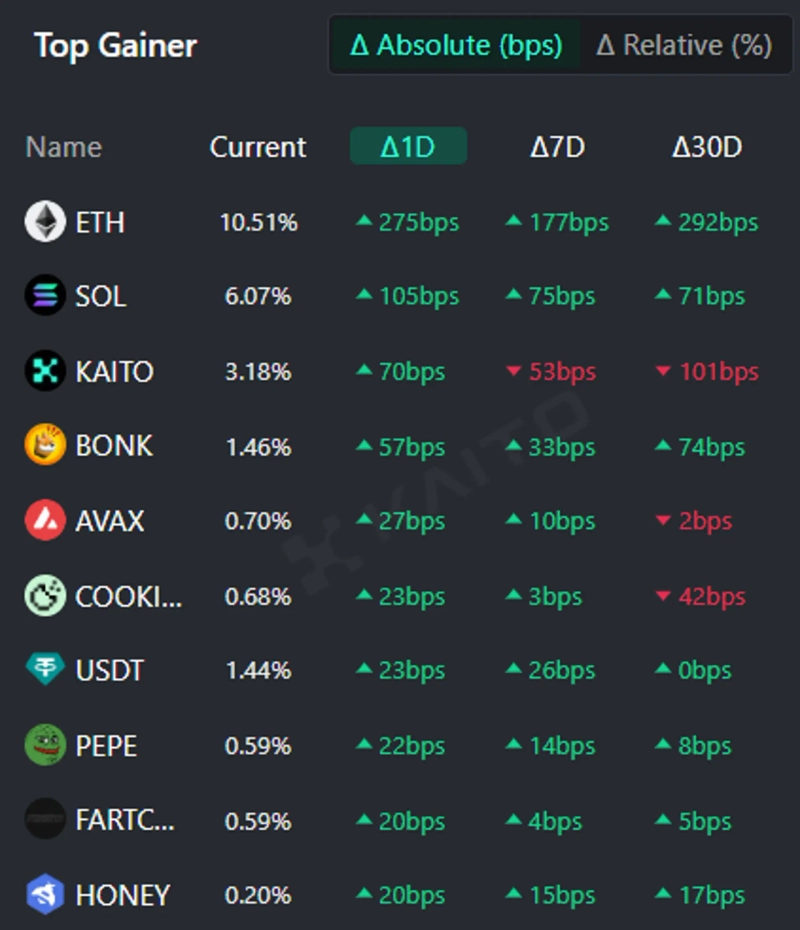Select the KAITO token logo
Viewport: 800px width, 930px height.
[45, 371]
